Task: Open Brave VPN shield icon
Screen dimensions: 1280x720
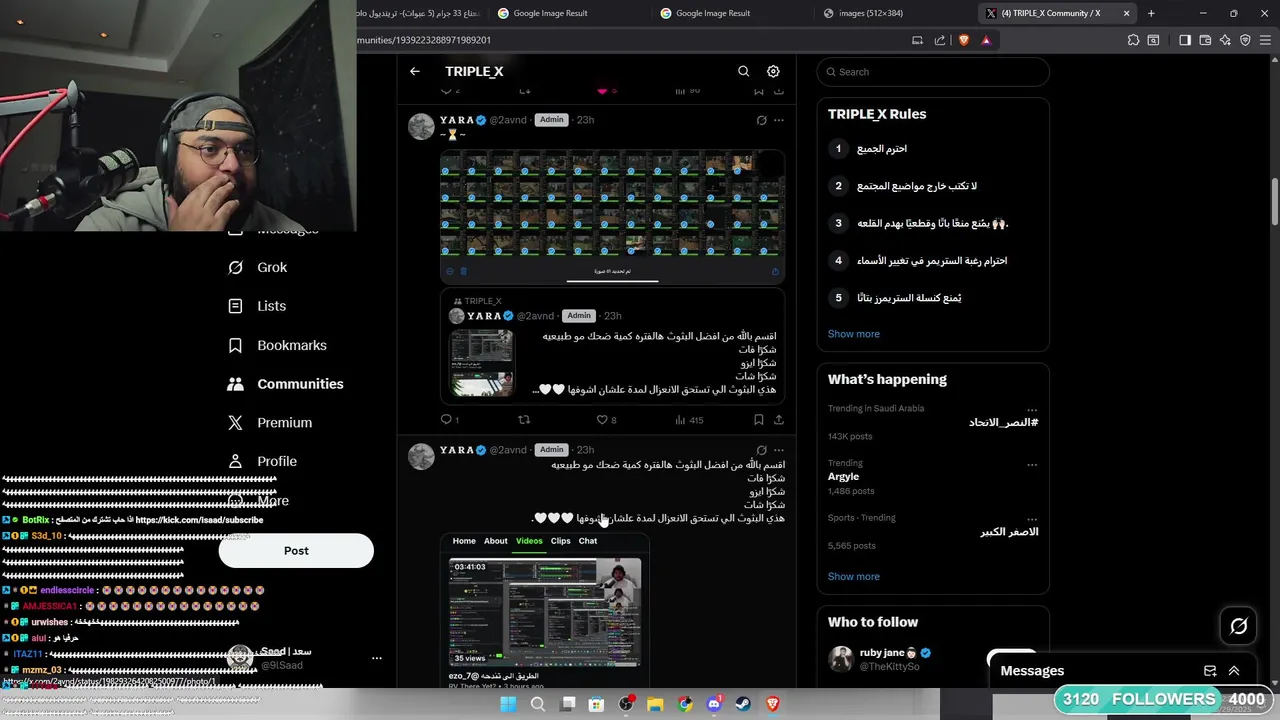Action: [1245, 40]
